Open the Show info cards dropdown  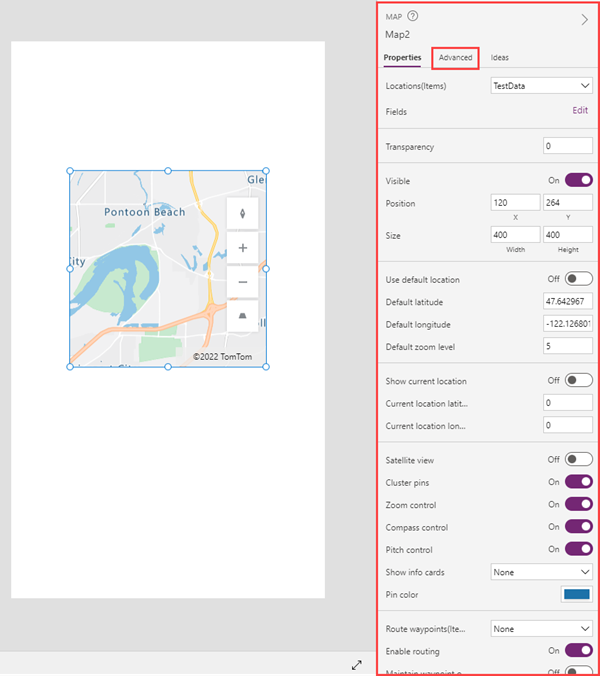541,572
